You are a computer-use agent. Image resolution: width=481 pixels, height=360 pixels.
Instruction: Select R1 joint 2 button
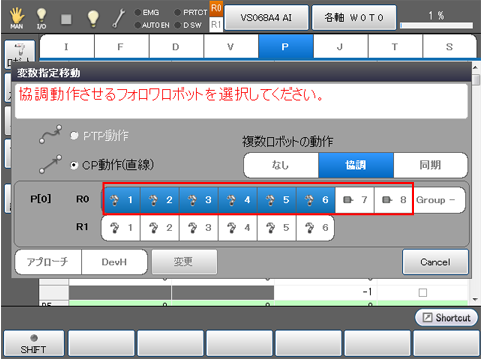pos(160,228)
